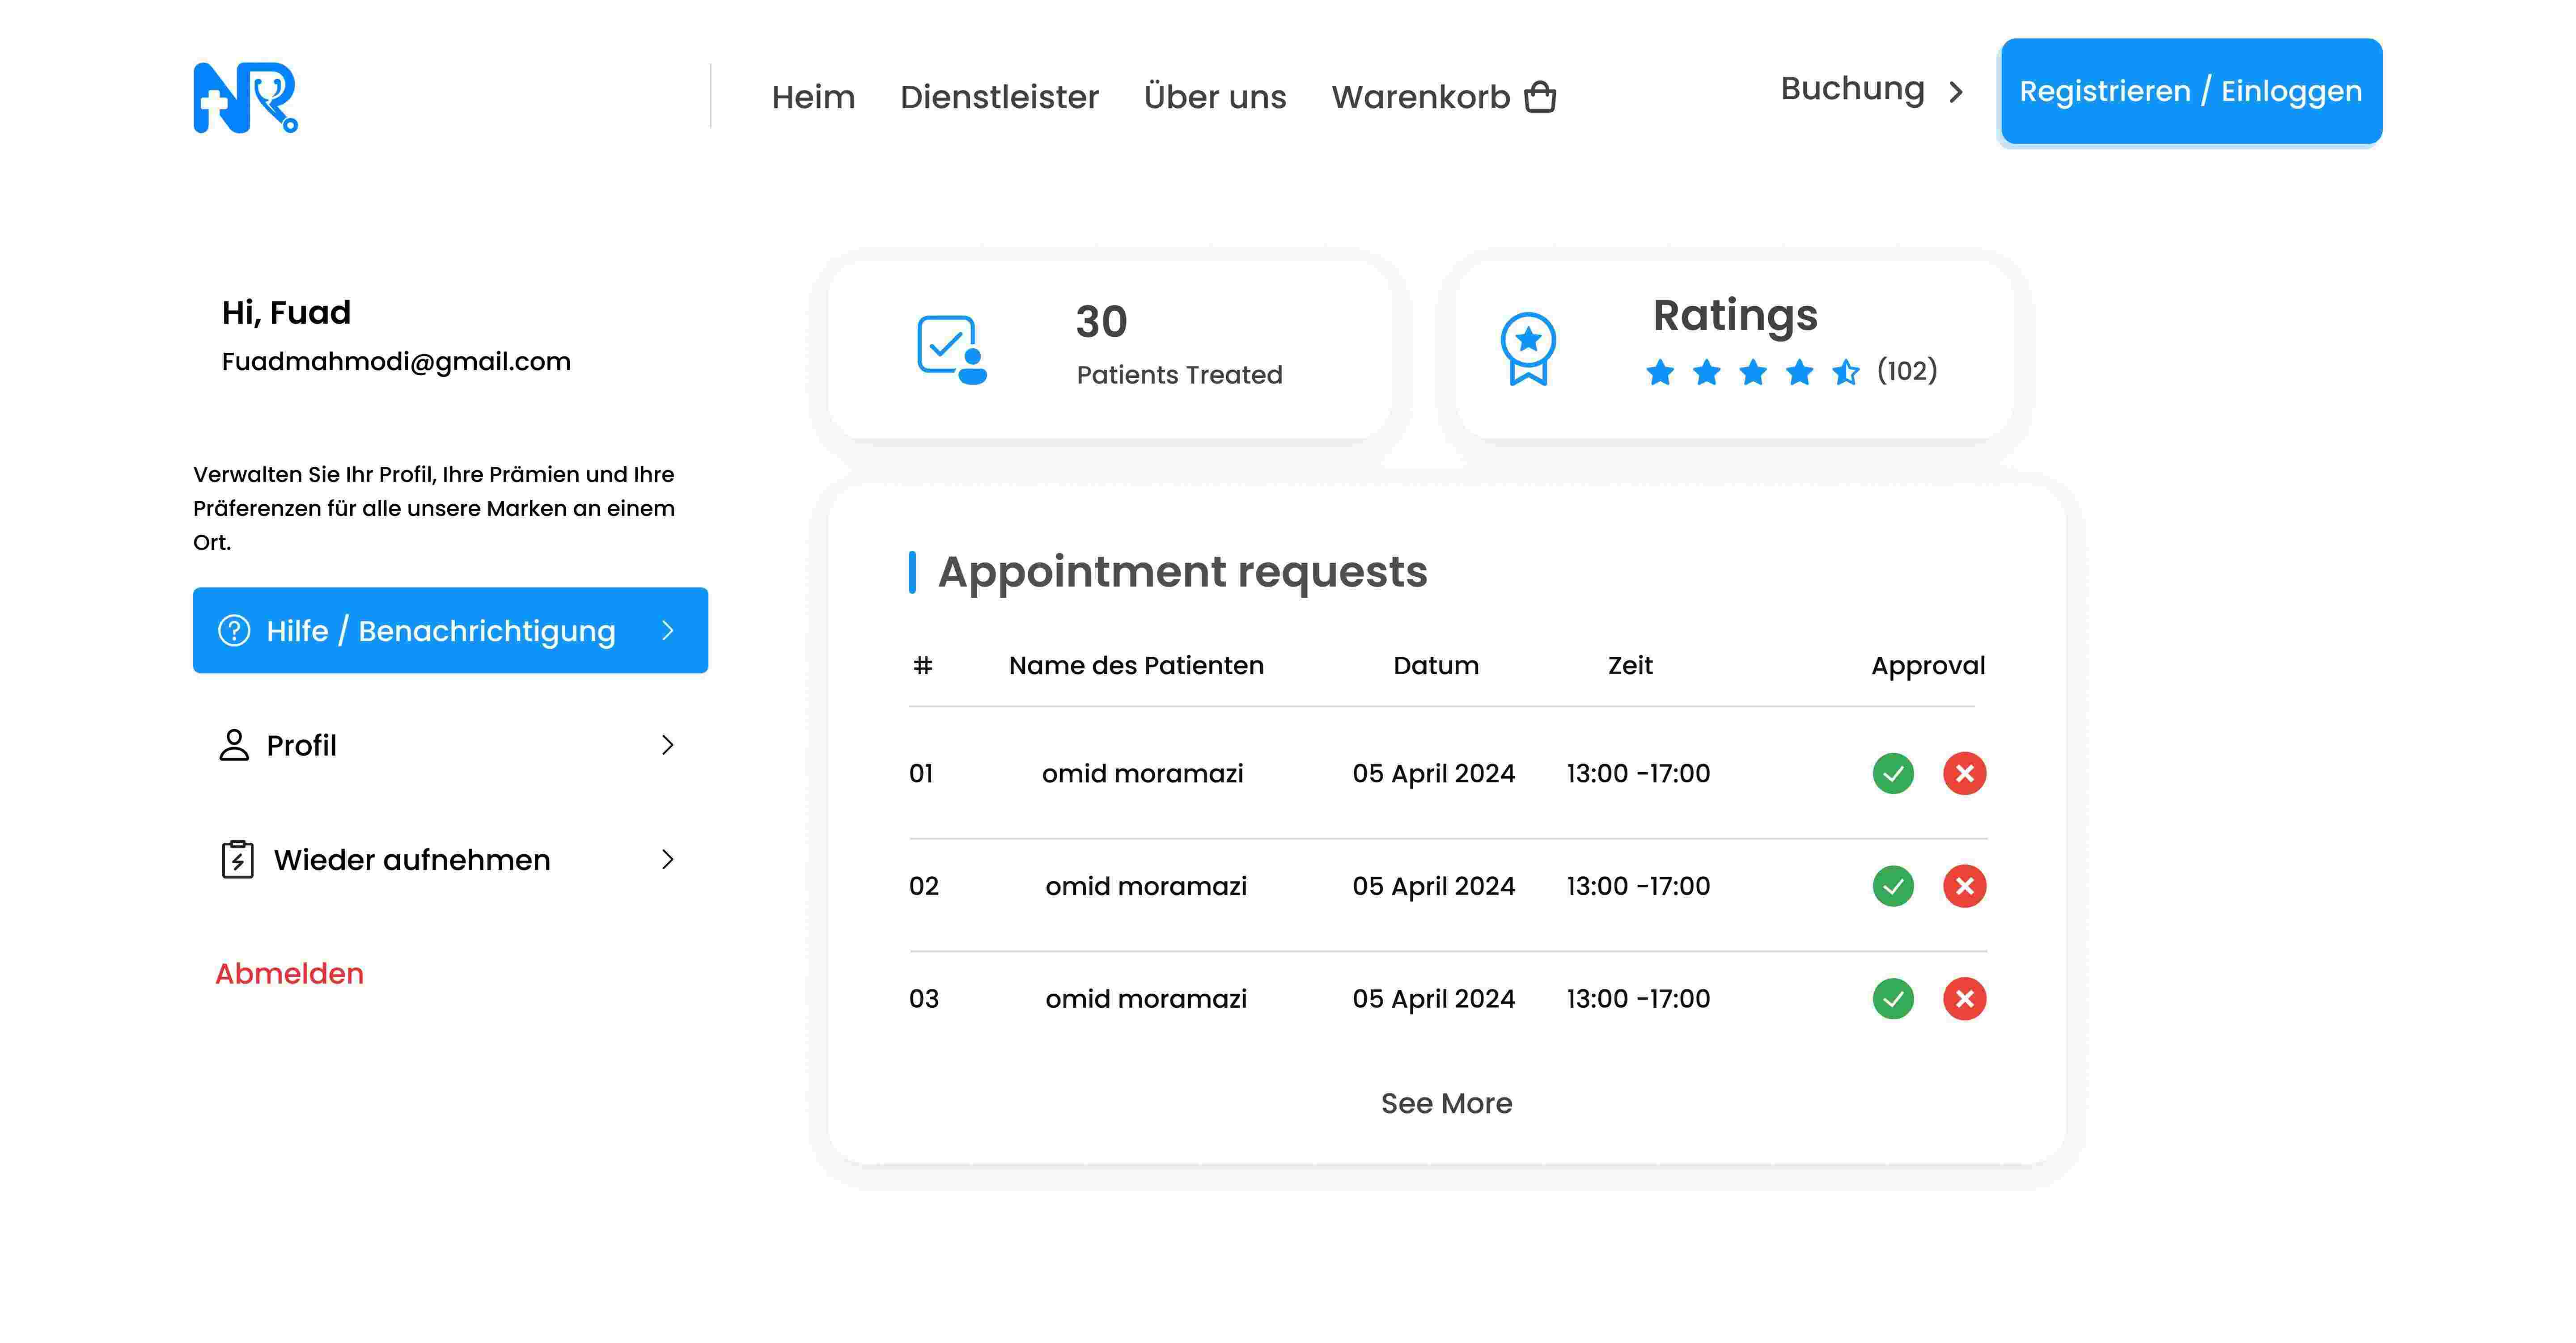Reject appointment request 01
Image resolution: width=2576 pixels, height=1343 pixels.
point(1965,773)
